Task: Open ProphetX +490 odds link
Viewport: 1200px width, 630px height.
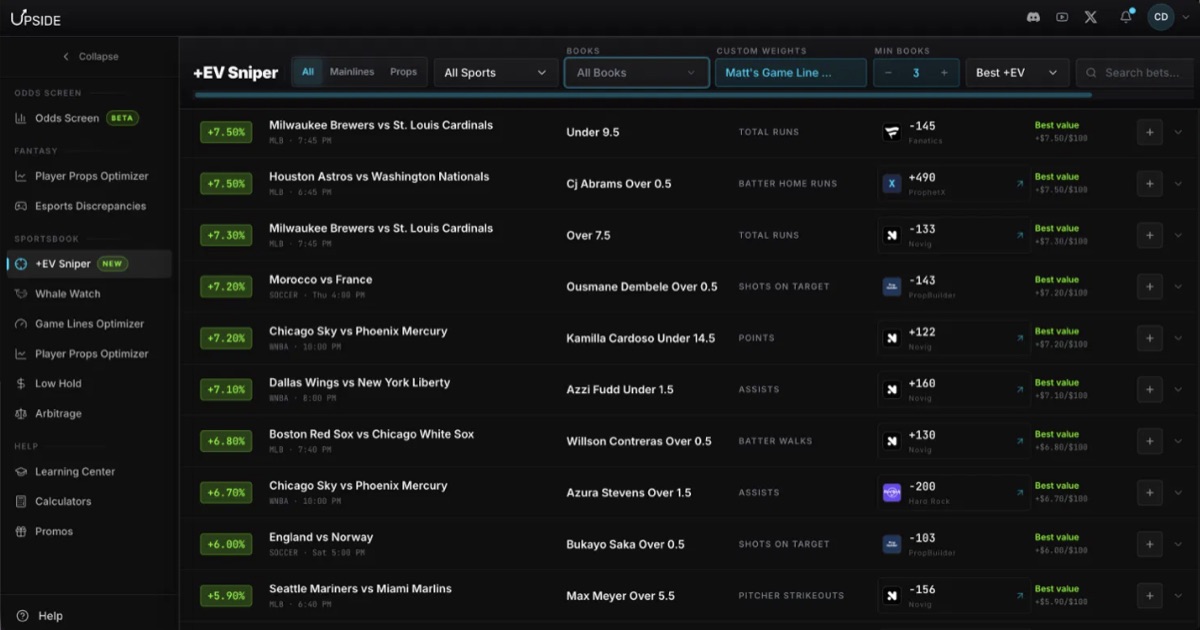Action: 953,184
